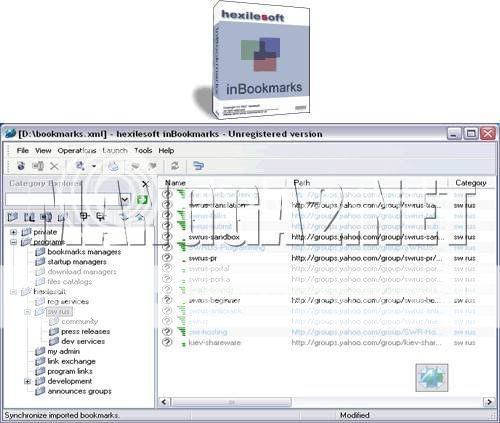Open the search tool dropdown arrow
Image resolution: width=500 pixels, height=423 pixels.
point(94,166)
